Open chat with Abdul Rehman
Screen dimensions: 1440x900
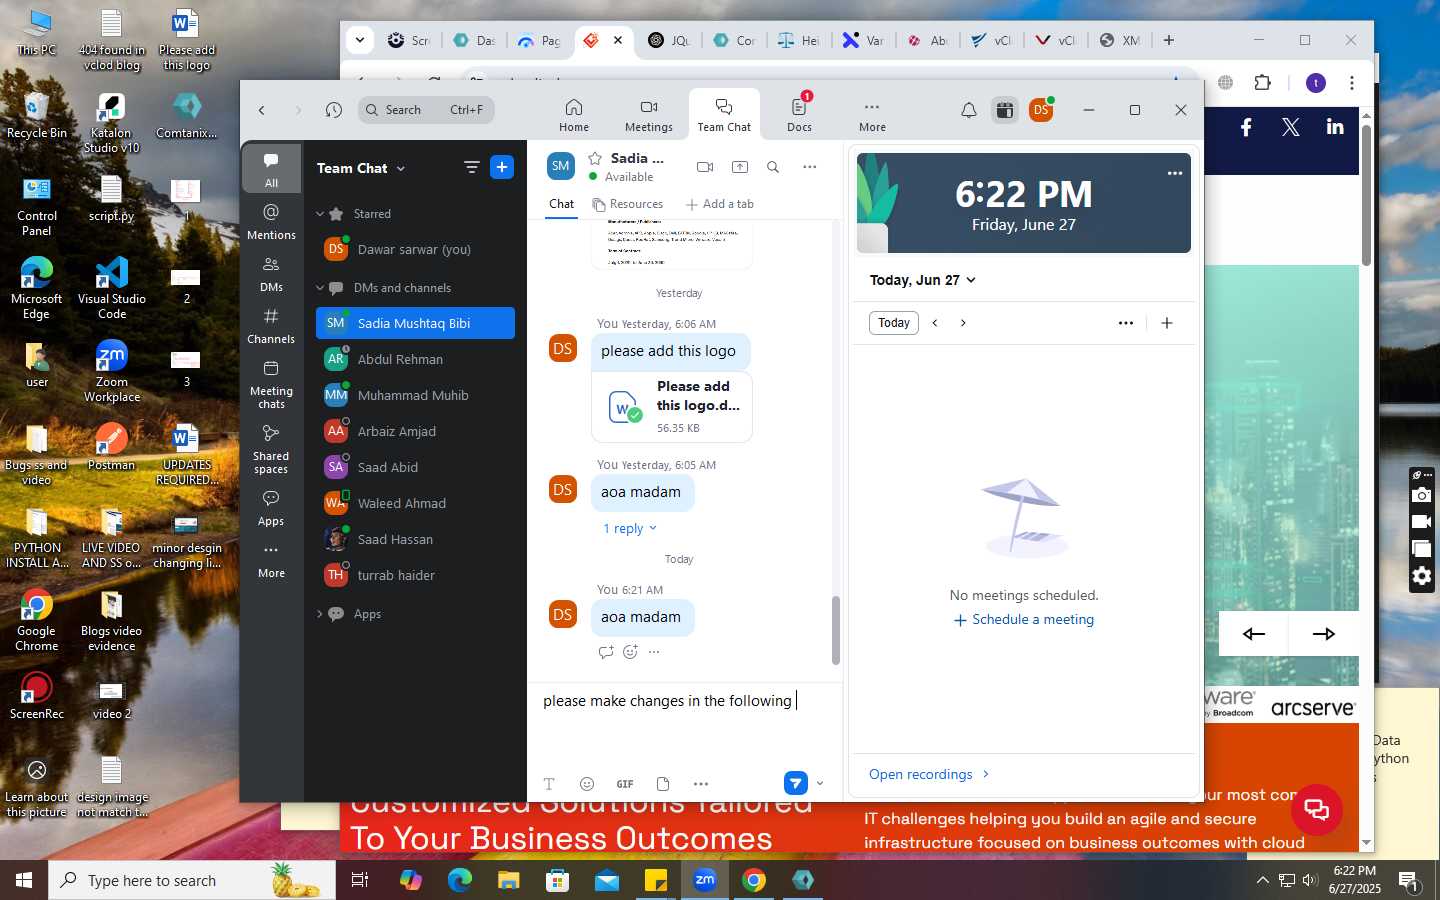click(415, 360)
